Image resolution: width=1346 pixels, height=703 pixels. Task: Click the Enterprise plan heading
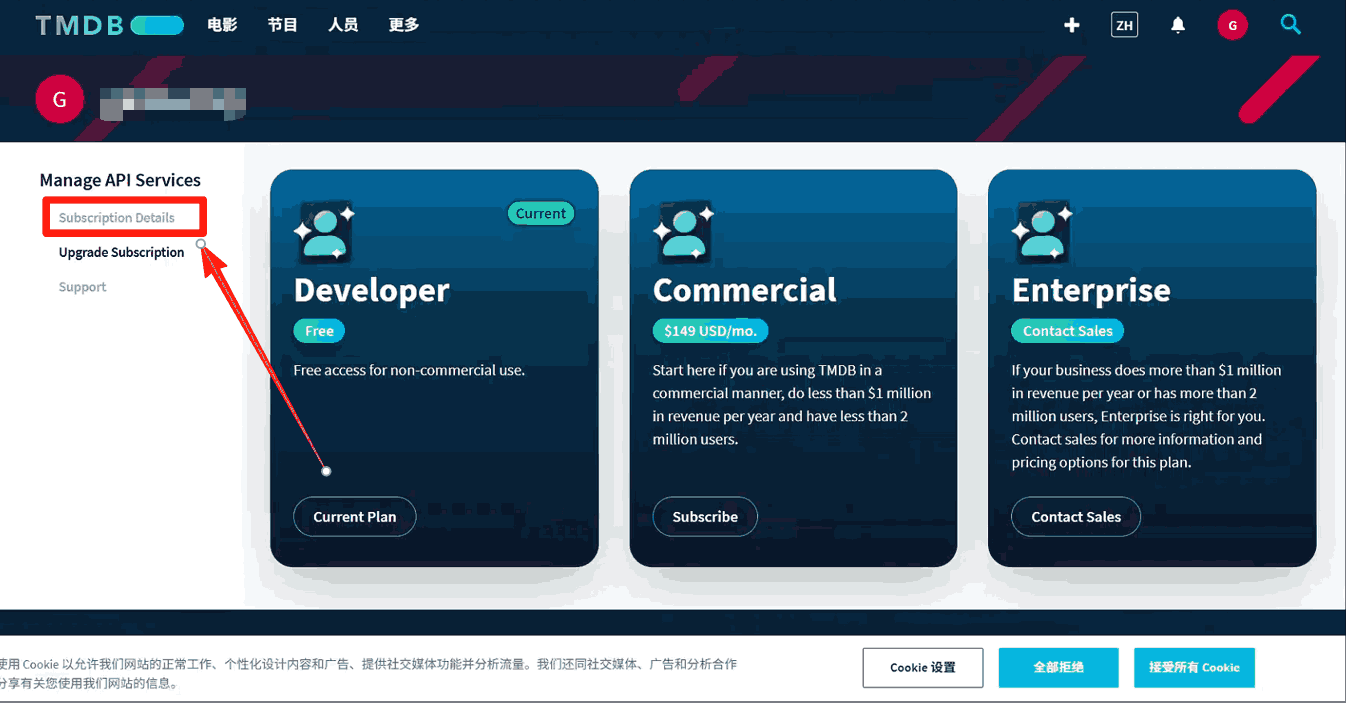(x=1091, y=290)
